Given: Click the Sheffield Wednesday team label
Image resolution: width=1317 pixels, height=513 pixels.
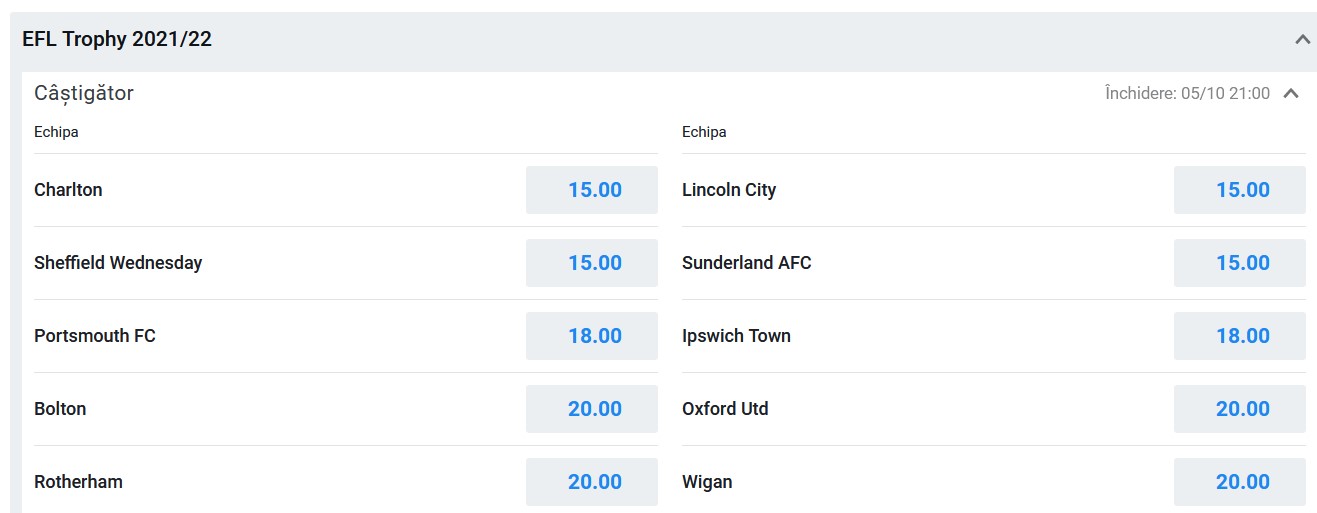Looking at the screenshot, I should pyautogui.click(x=118, y=263).
